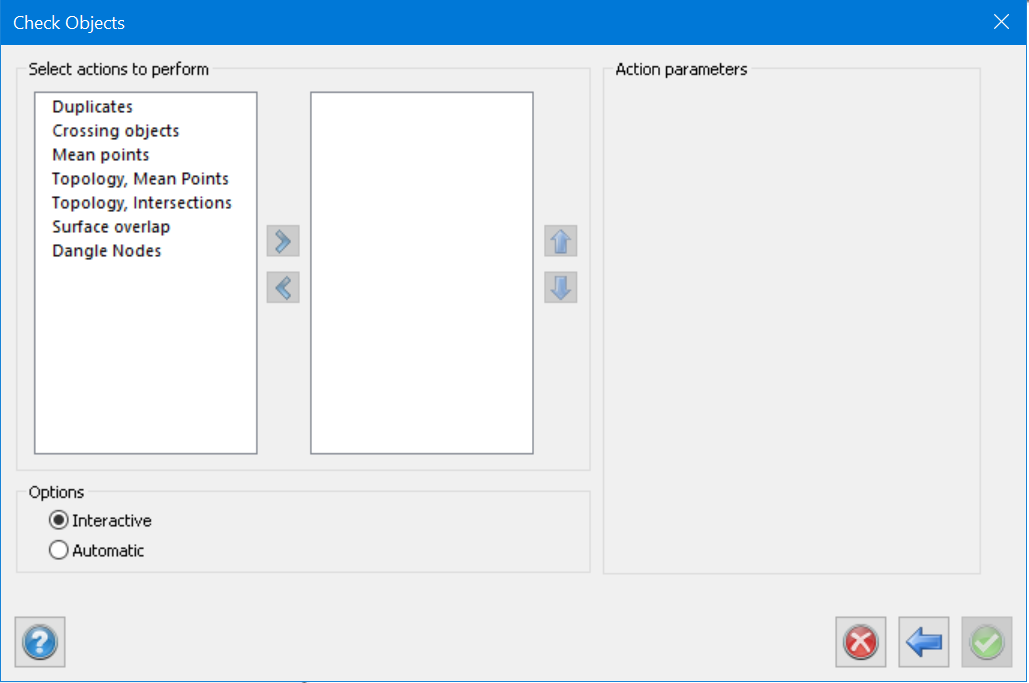Image resolution: width=1029 pixels, height=683 pixels.
Task: Confirm with the green checkmark button
Action: coord(987,642)
